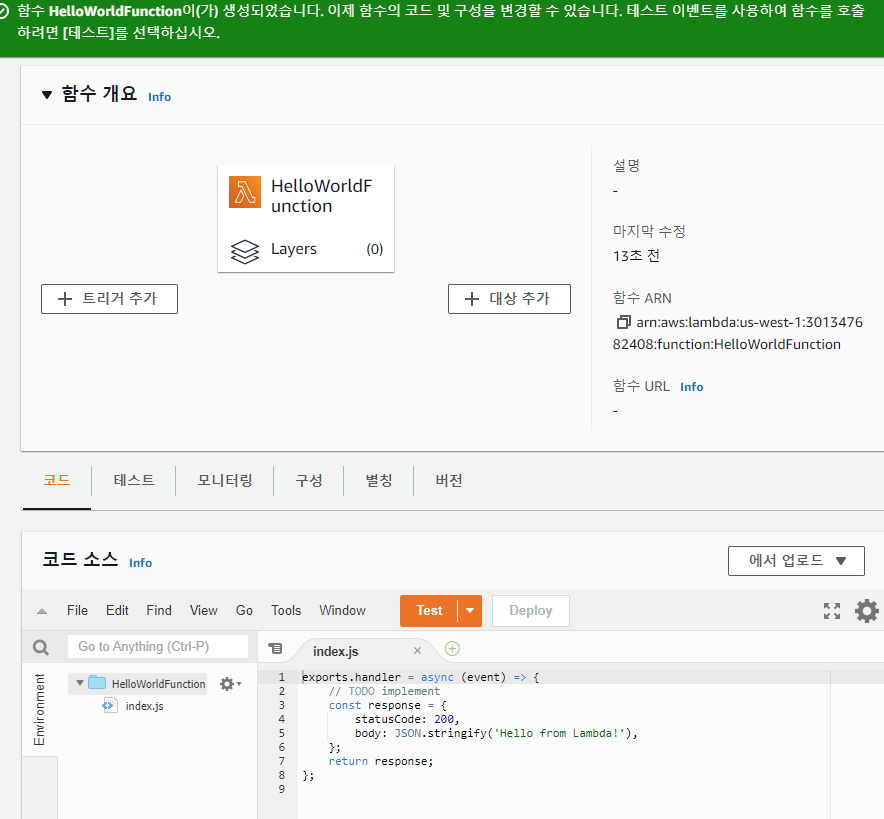Screen dimensions: 884x819
Task: Add a new editor tab with plus icon
Action: coord(452,649)
